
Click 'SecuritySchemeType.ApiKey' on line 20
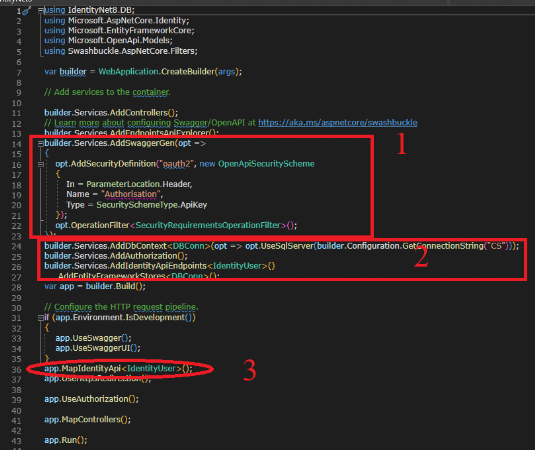tap(151, 205)
